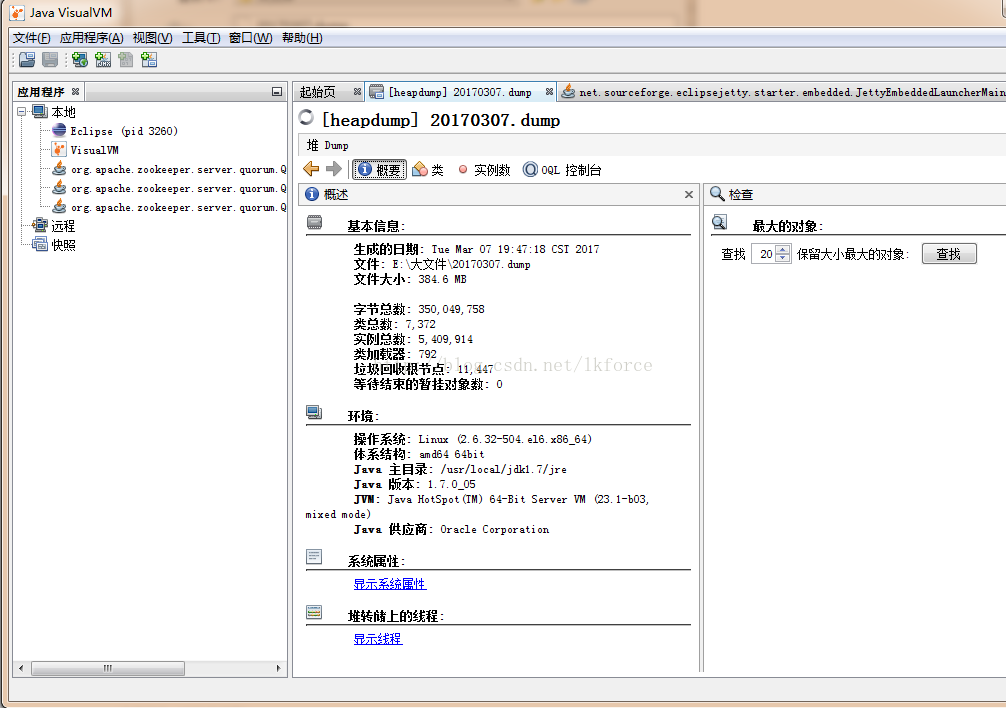Image resolution: width=1006 pixels, height=708 pixels.
Task: Select second zookeeper quorum process icon
Action: point(59,188)
